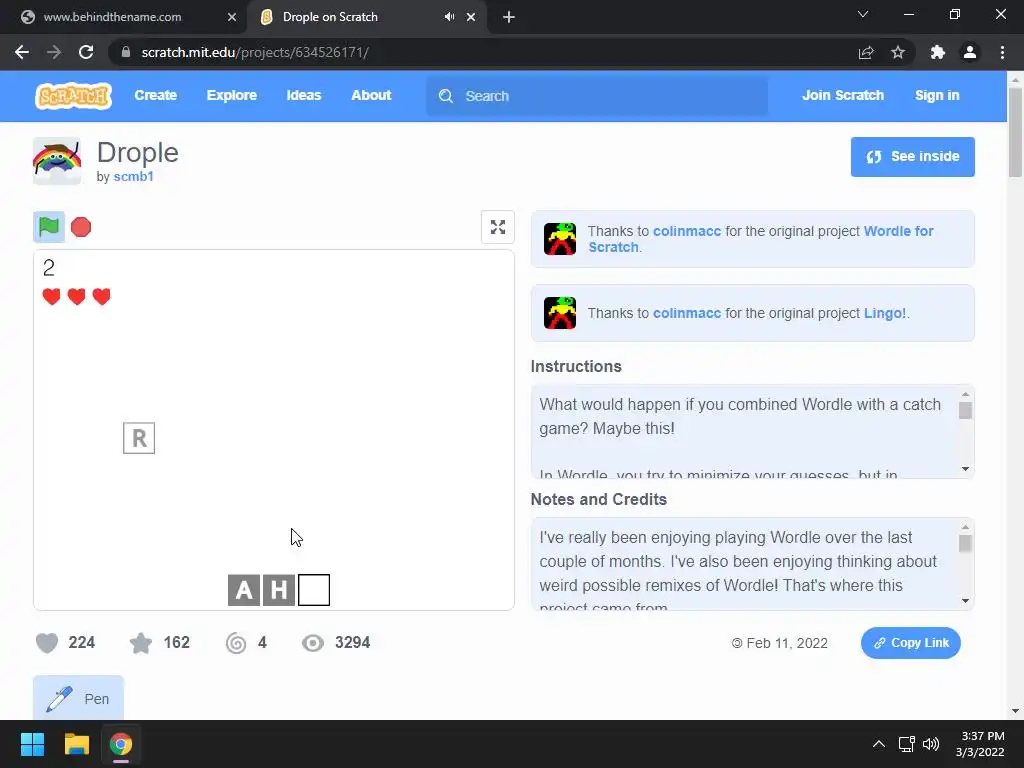Click the site lock icon
Image resolution: width=1024 pixels, height=768 pixels.
tap(126, 52)
